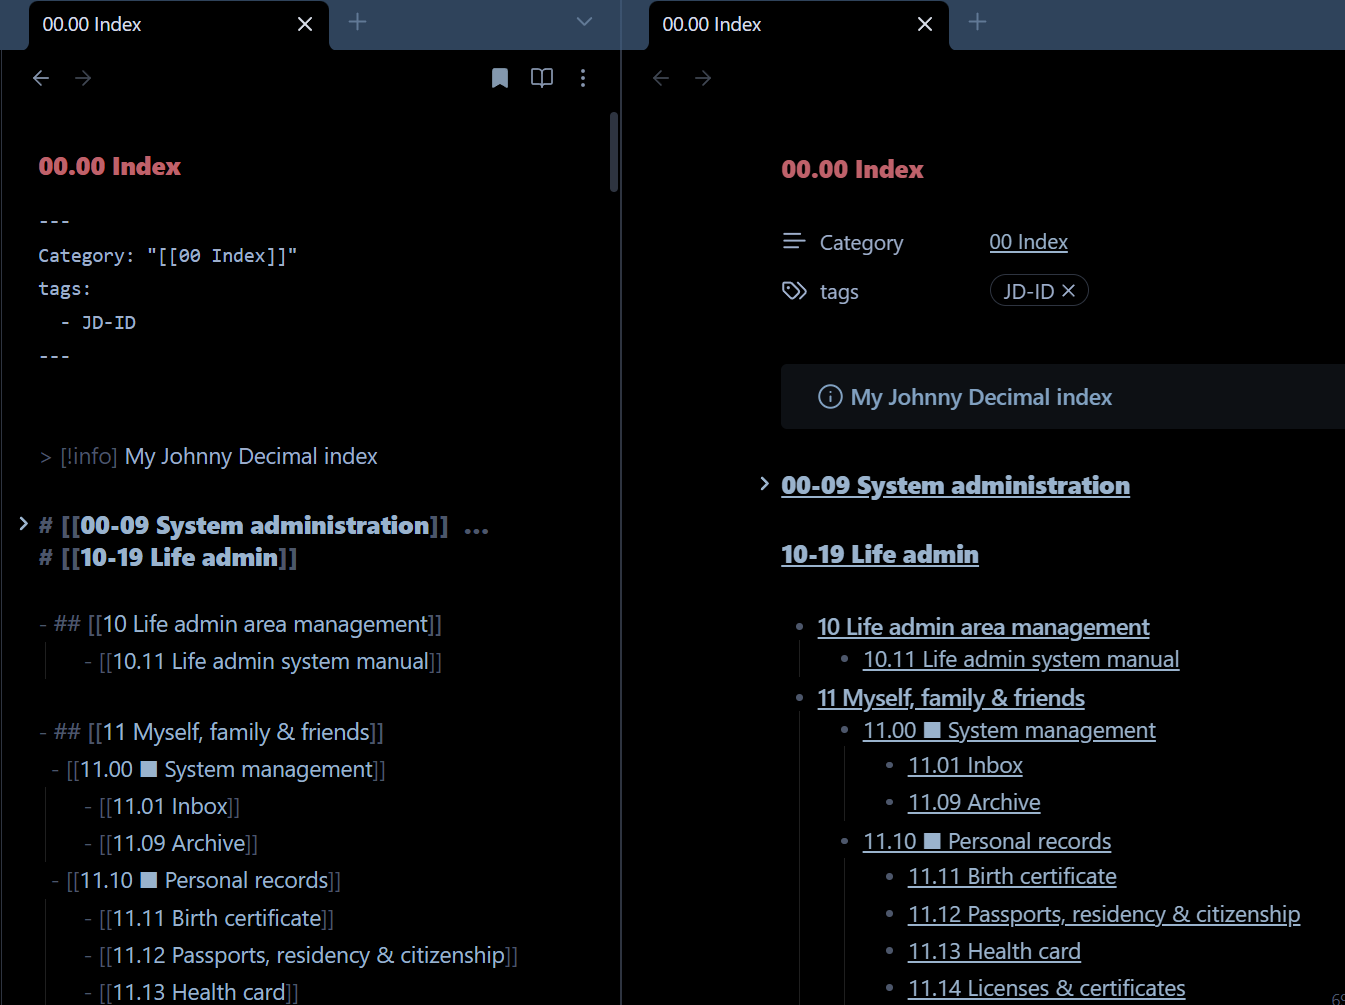Open the tab list dropdown chevron
Viewport: 1345px width, 1005px height.
pos(585,22)
